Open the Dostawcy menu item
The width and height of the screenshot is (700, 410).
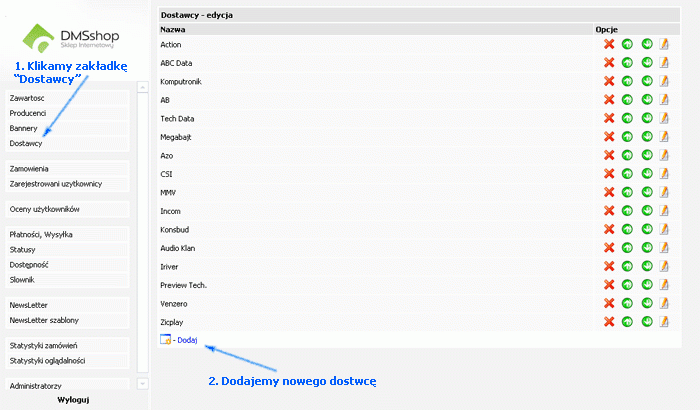(67, 144)
